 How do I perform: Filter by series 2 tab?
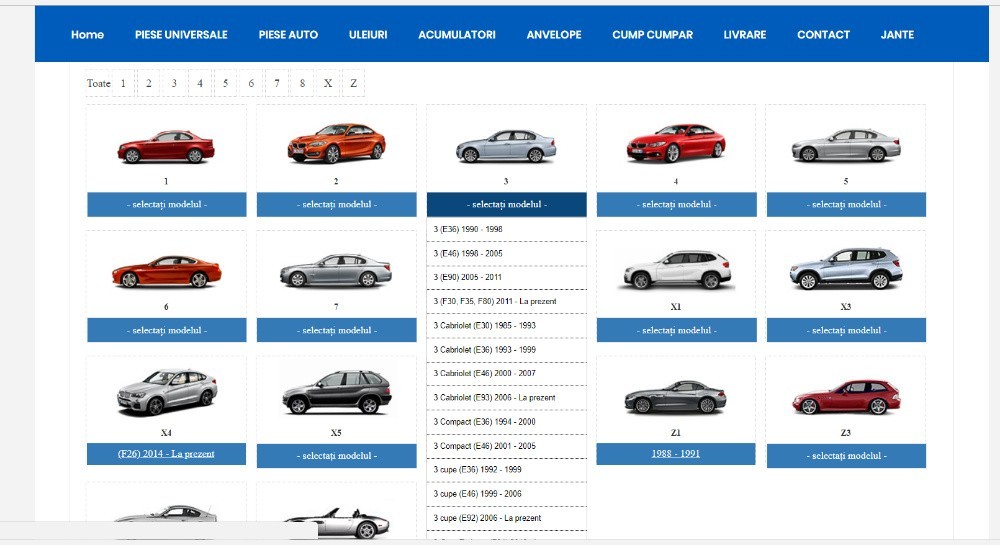[149, 84]
